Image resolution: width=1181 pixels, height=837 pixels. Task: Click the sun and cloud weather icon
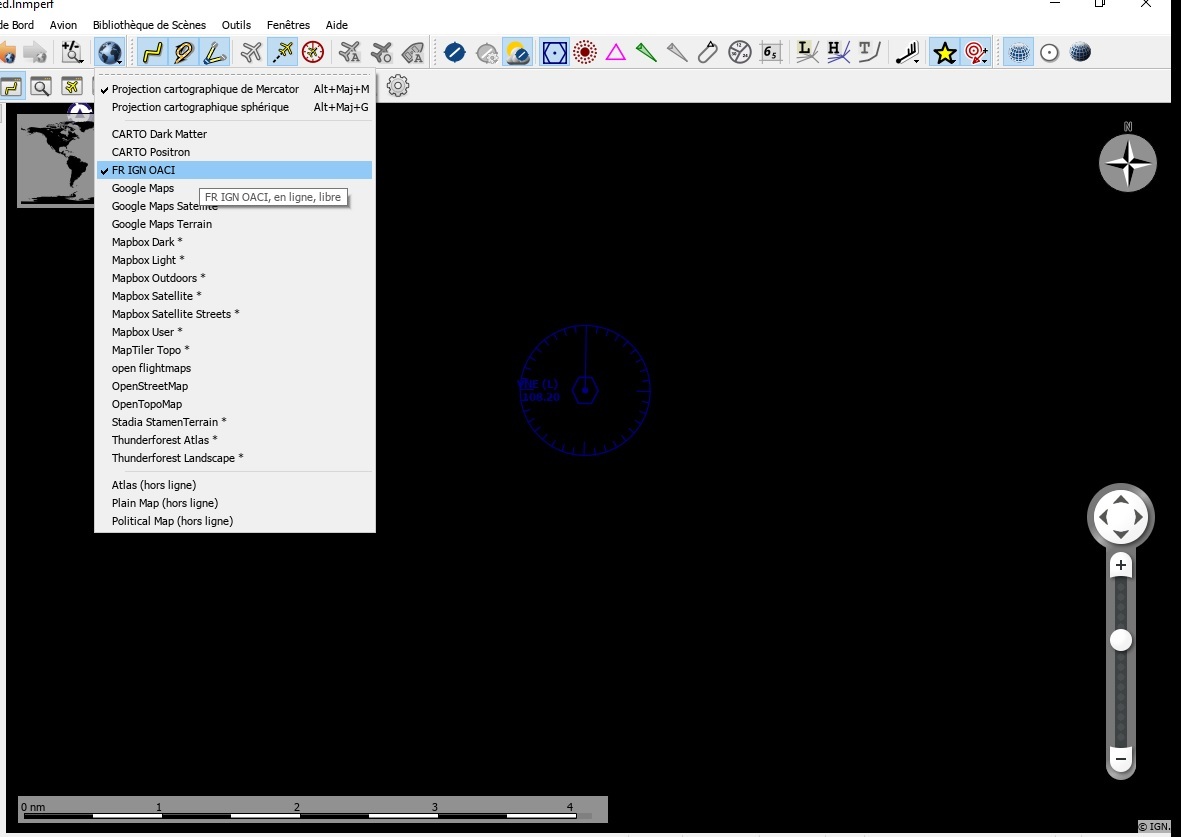517,52
